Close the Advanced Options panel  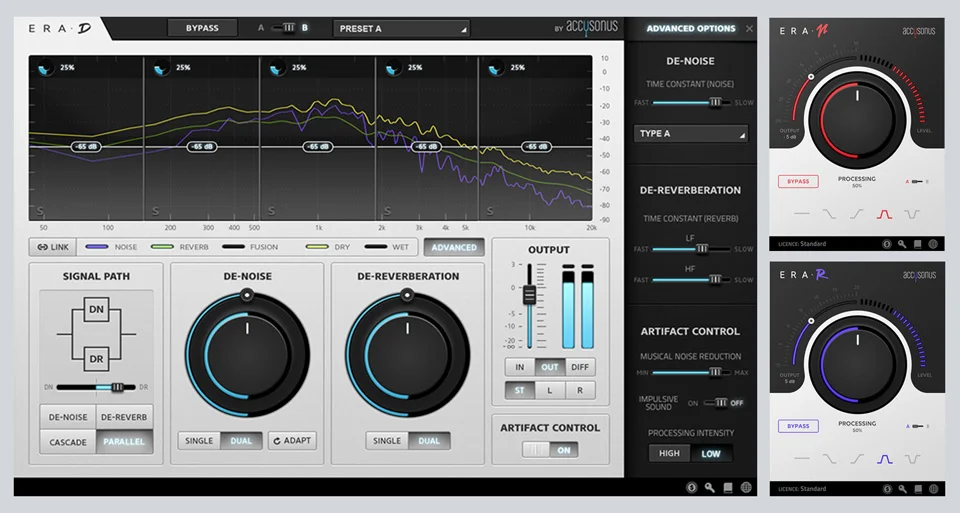749,29
